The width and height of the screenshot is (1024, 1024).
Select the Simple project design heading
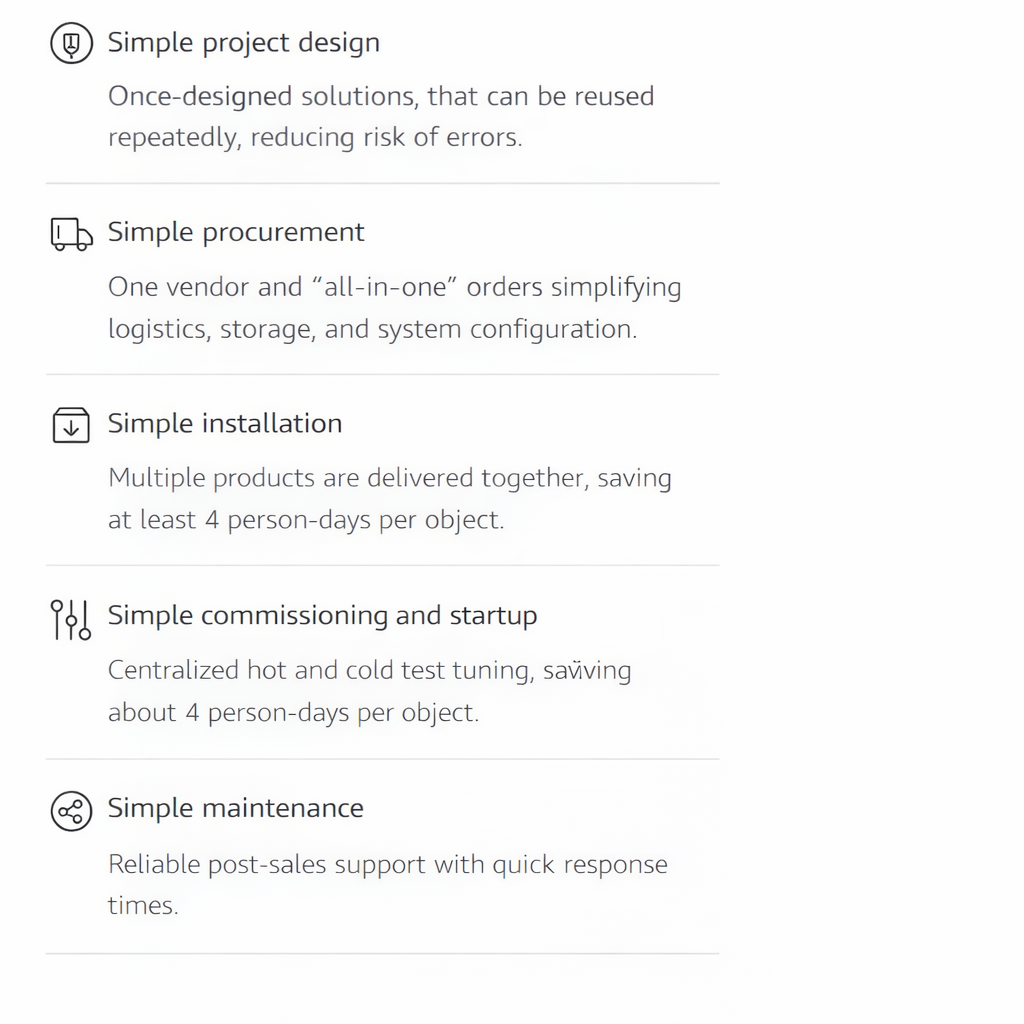[243, 43]
